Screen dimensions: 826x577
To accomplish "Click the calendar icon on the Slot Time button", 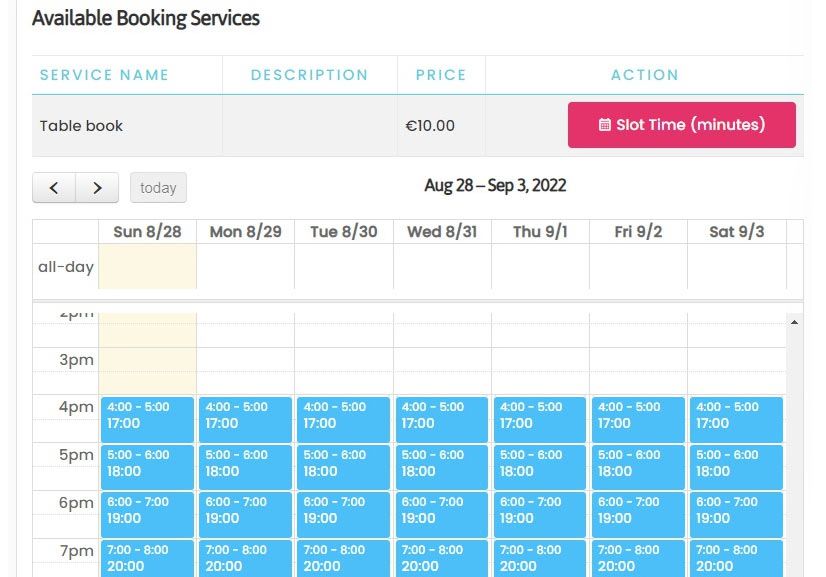I will pos(605,125).
